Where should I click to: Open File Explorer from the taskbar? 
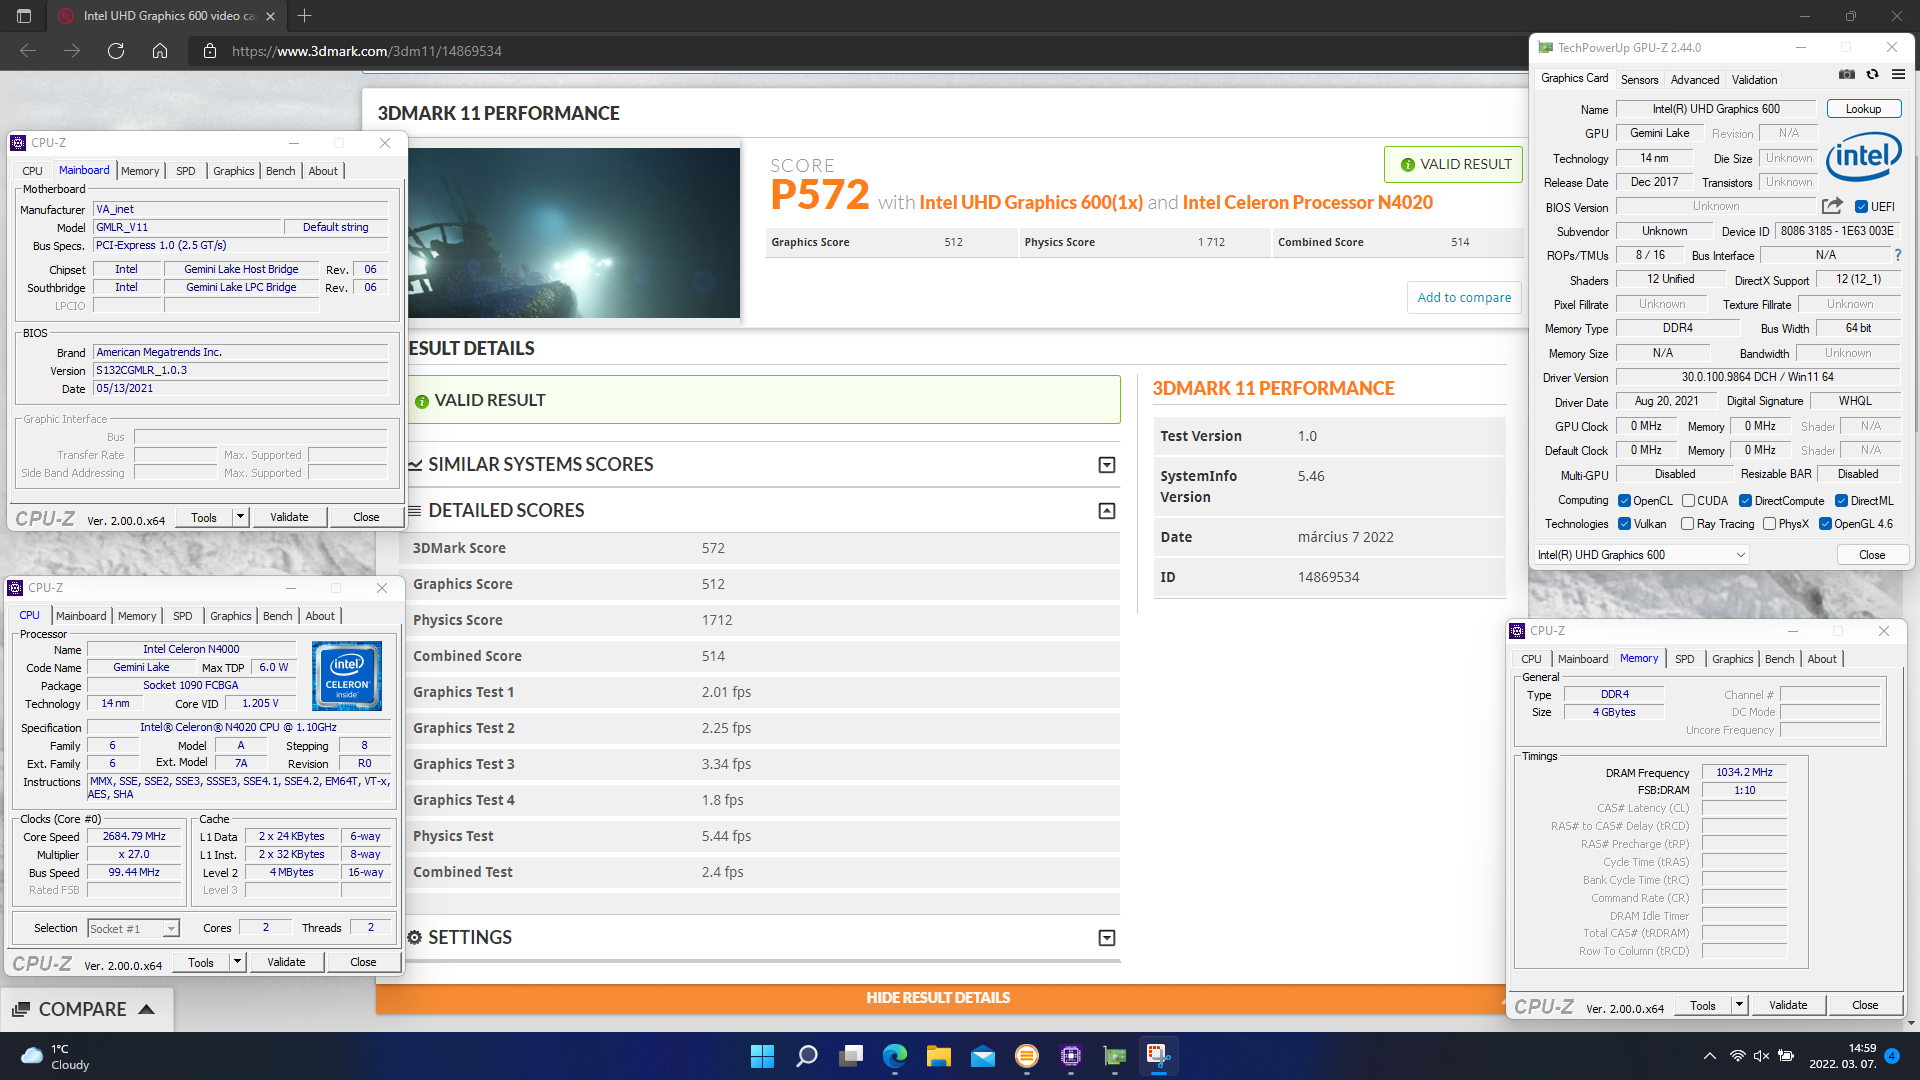click(938, 1056)
